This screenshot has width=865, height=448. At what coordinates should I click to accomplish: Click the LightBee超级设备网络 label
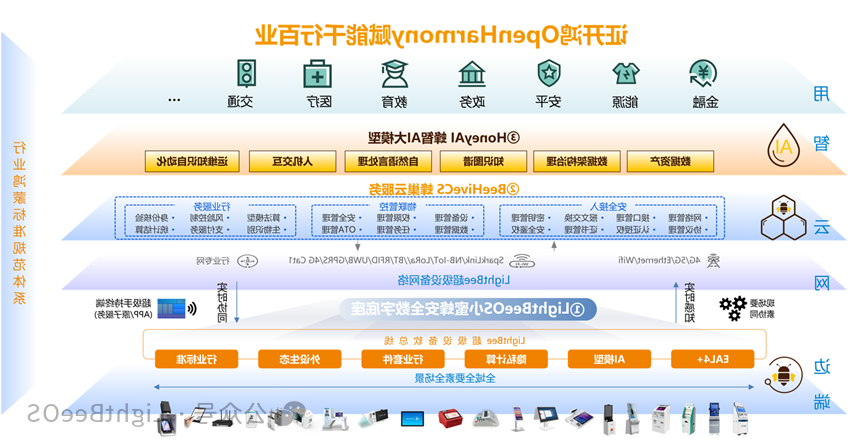point(454,280)
